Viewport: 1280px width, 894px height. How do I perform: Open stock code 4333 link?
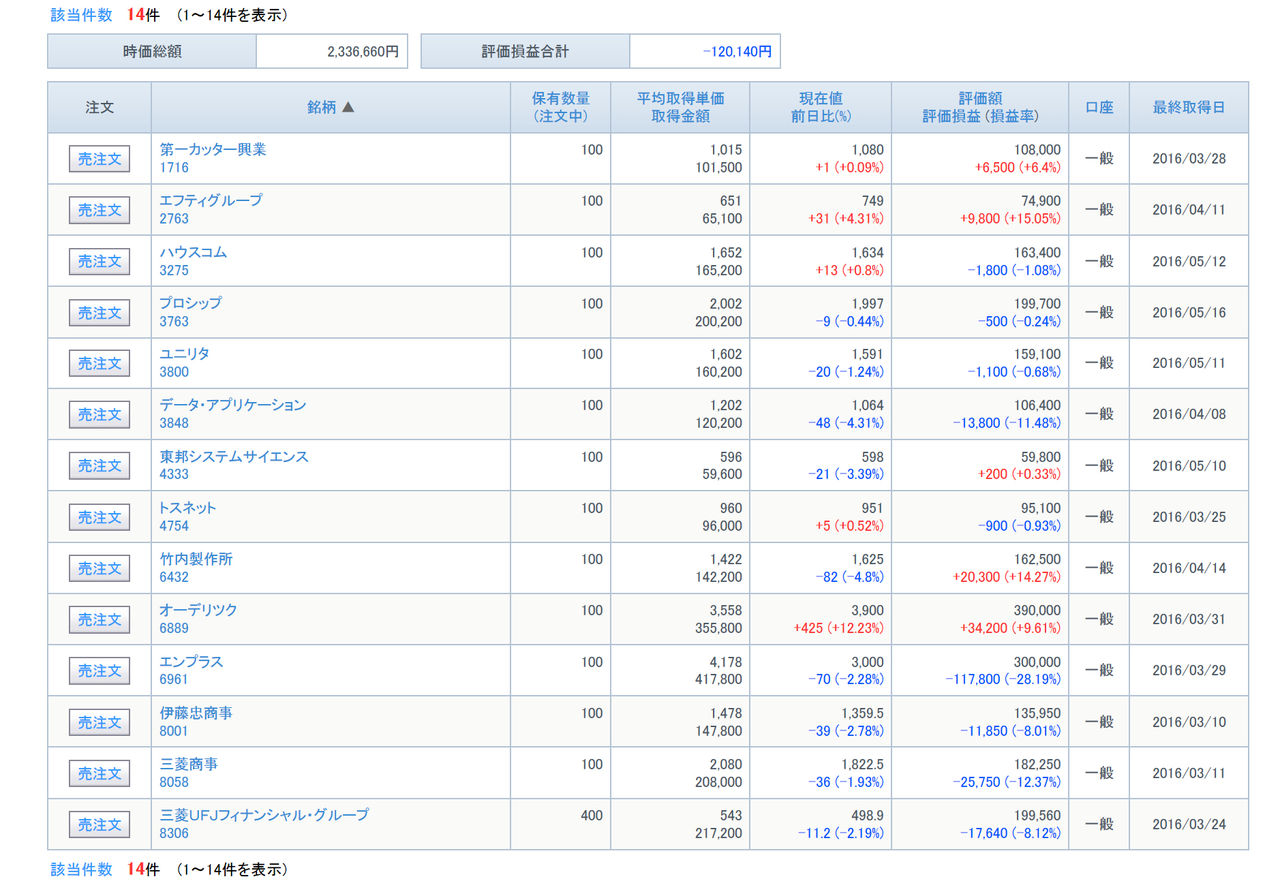tap(174, 475)
